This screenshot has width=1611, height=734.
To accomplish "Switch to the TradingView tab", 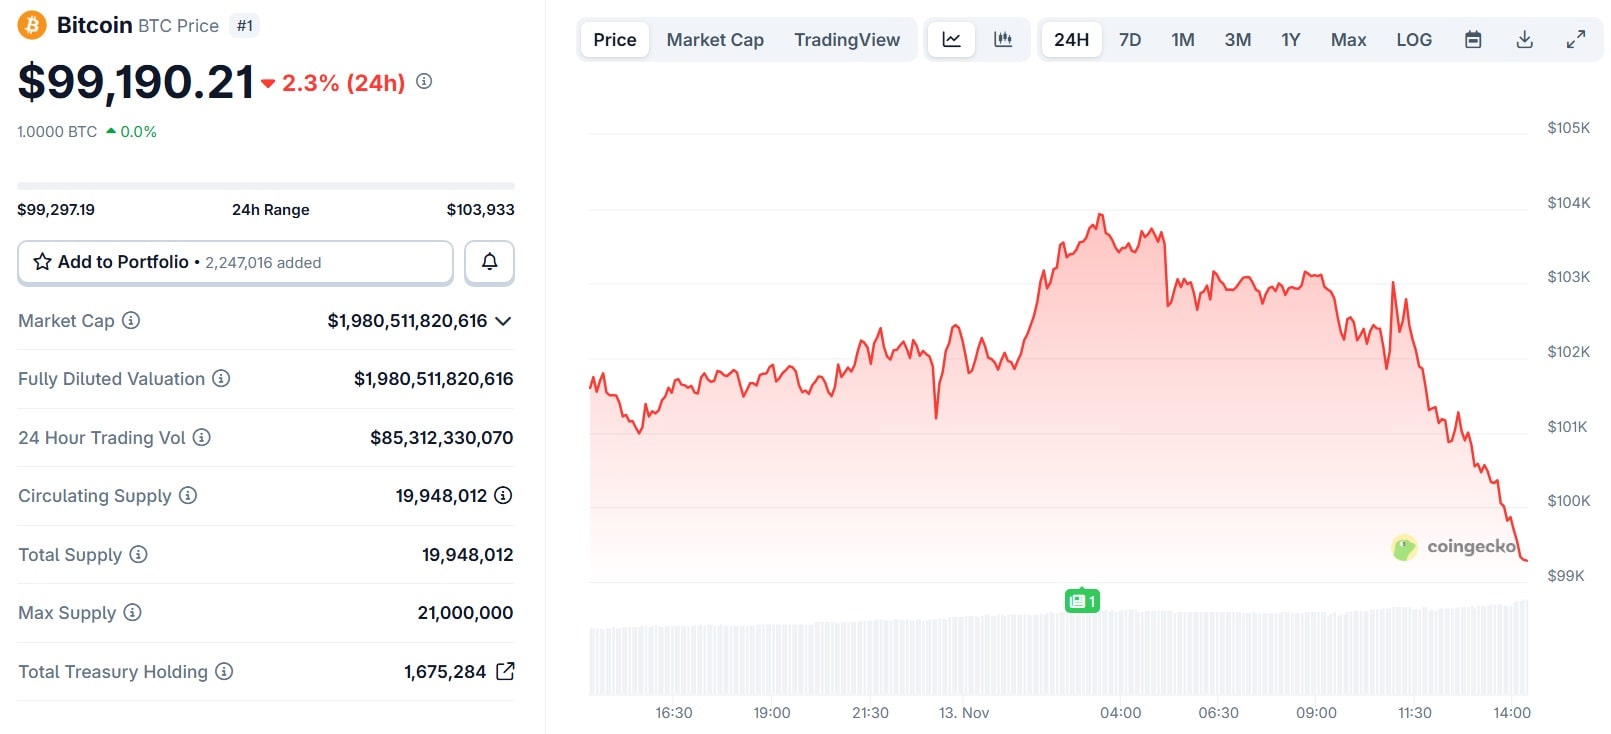I will click(847, 40).
